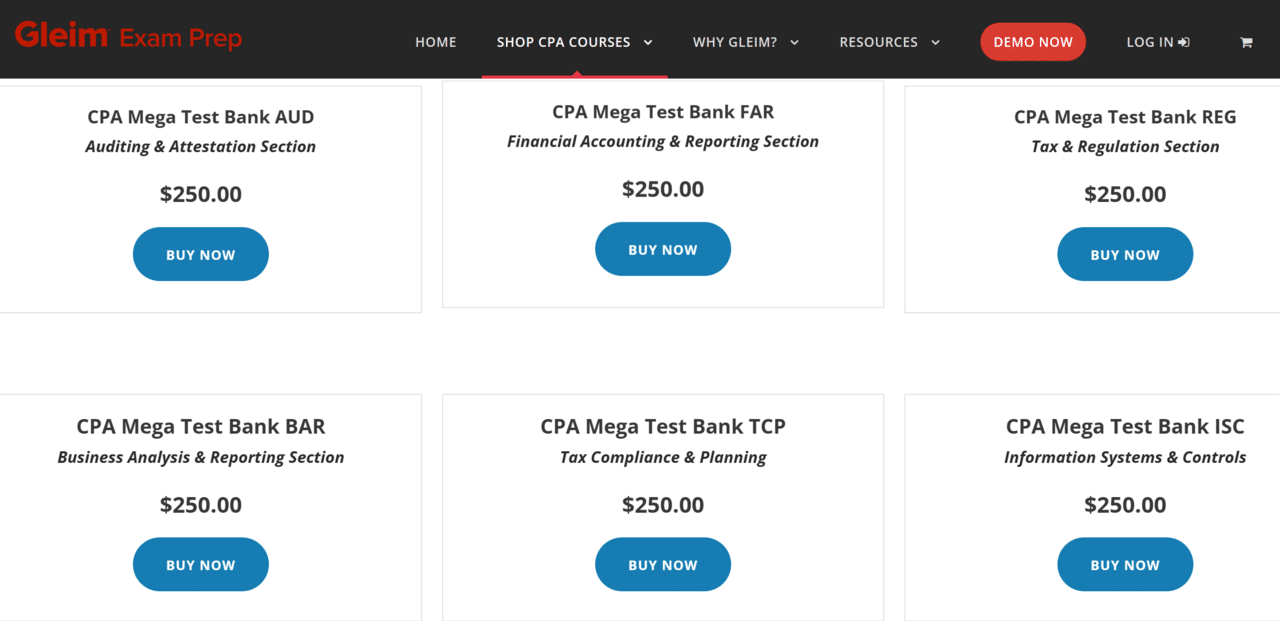This screenshot has height=621, width=1280.
Task: Select the WHY GLEIM? menu item
Action: [735, 42]
